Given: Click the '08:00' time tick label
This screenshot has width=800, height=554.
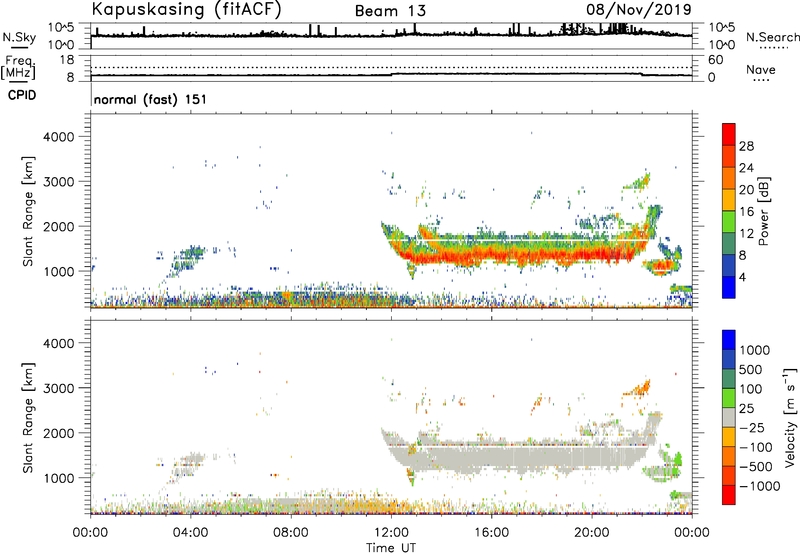Looking at the screenshot, I should [291, 533].
